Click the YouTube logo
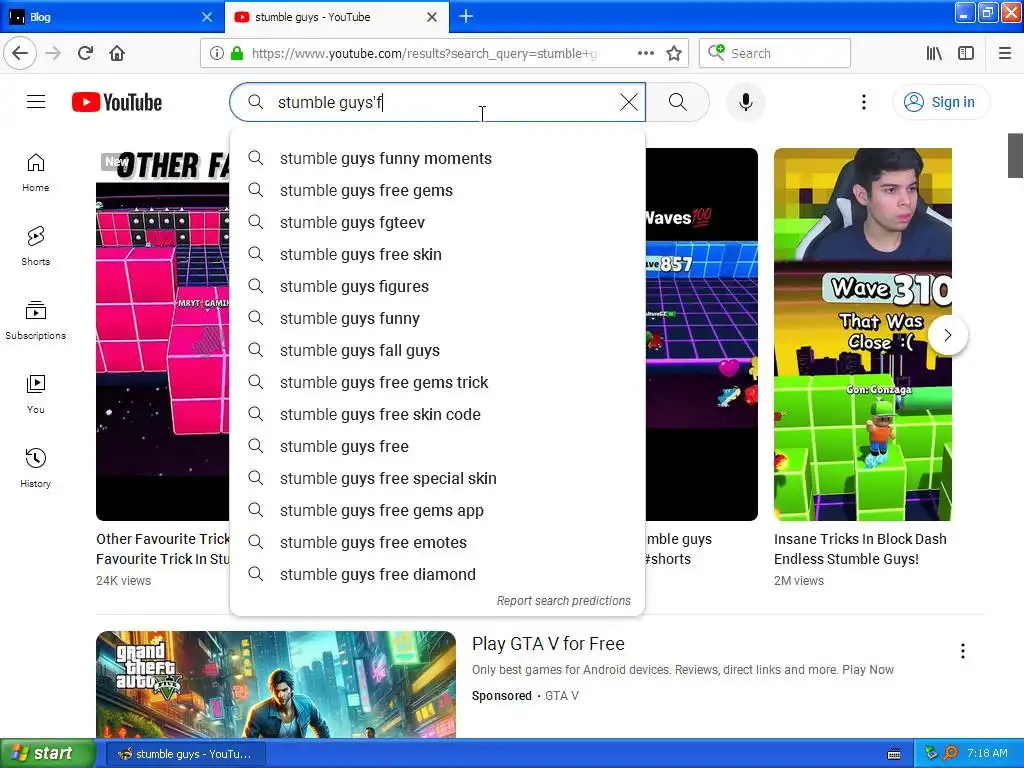 [x=117, y=103]
